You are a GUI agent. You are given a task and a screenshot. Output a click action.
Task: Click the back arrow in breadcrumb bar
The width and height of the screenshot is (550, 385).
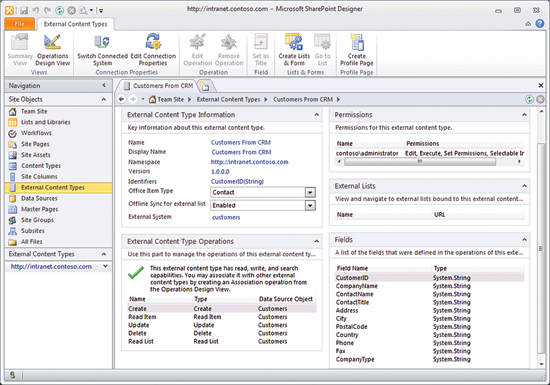click(x=121, y=99)
